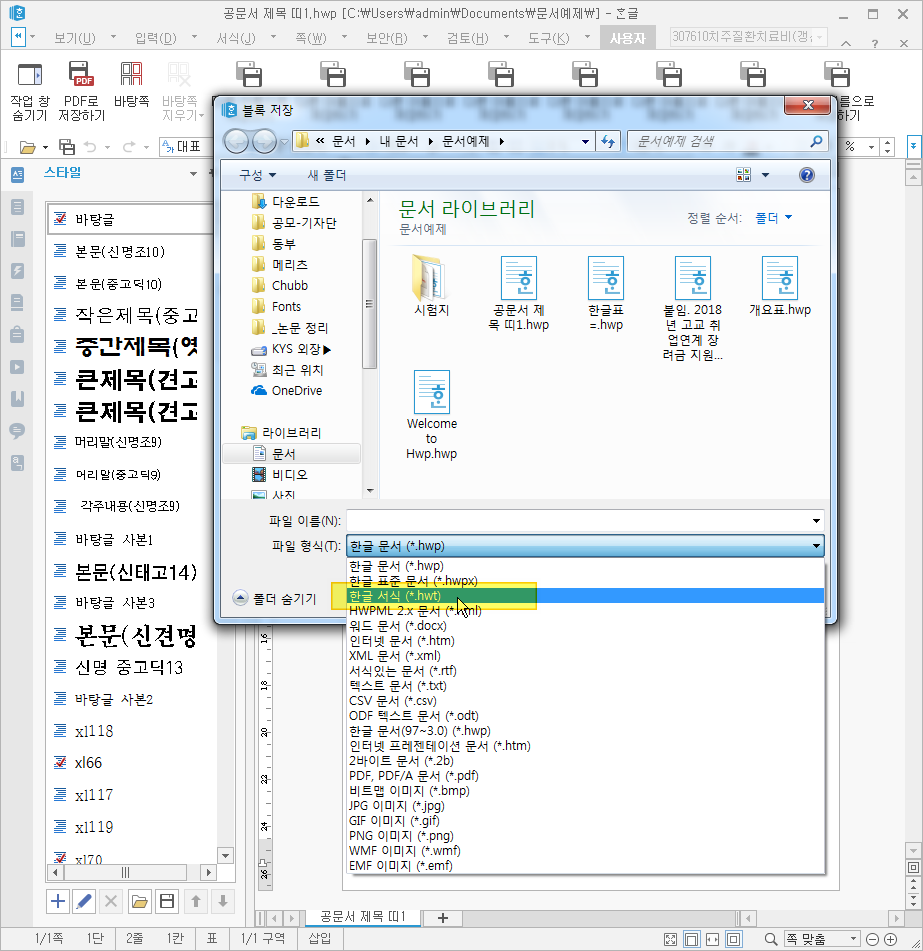Click the refresh icon beside address bar
This screenshot has height=951, width=923.
pos(608,141)
